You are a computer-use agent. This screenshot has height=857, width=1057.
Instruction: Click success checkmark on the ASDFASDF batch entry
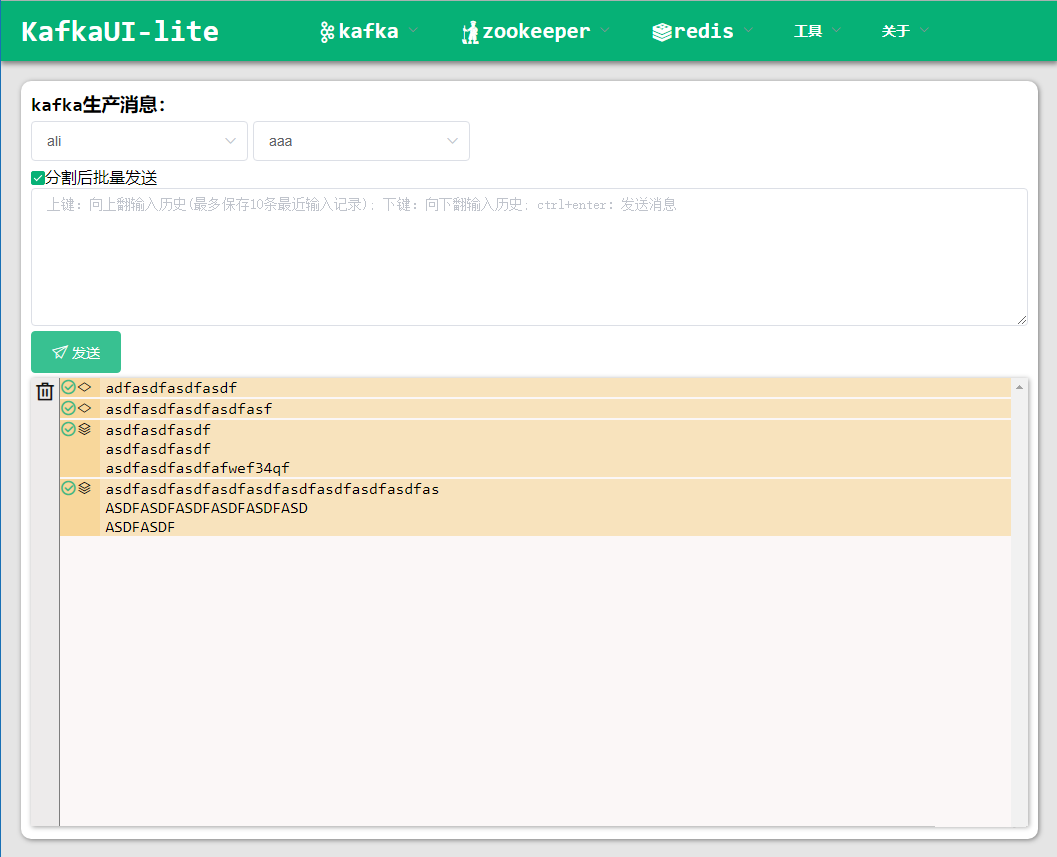click(68, 488)
